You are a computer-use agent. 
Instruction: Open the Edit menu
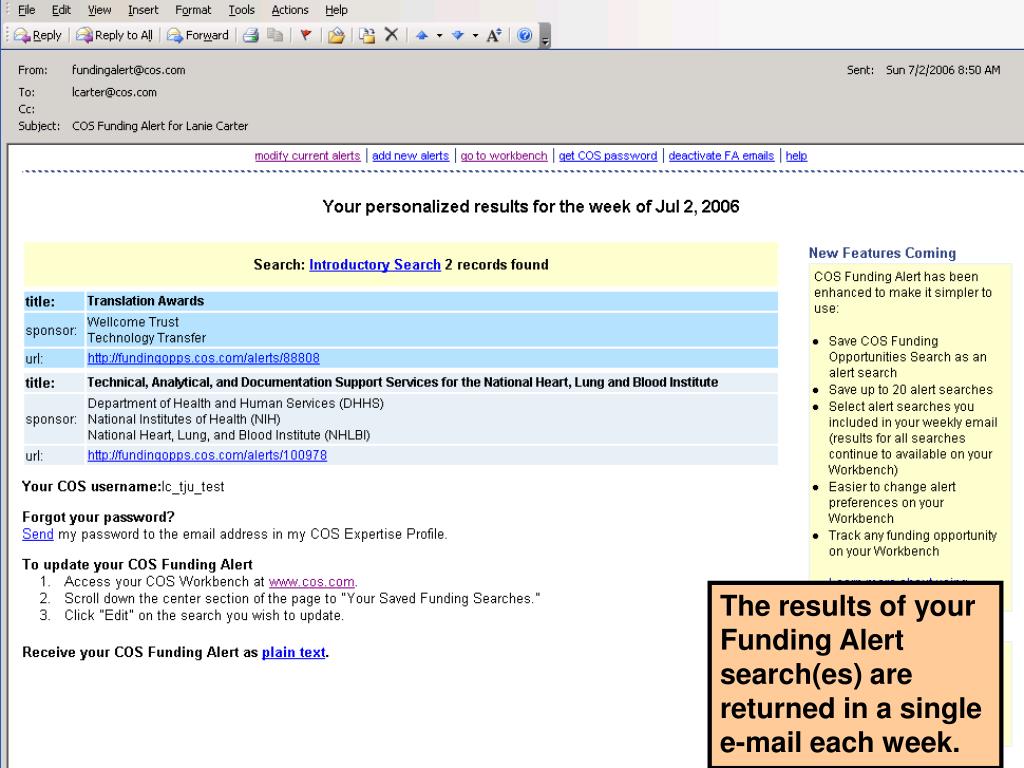(x=61, y=10)
